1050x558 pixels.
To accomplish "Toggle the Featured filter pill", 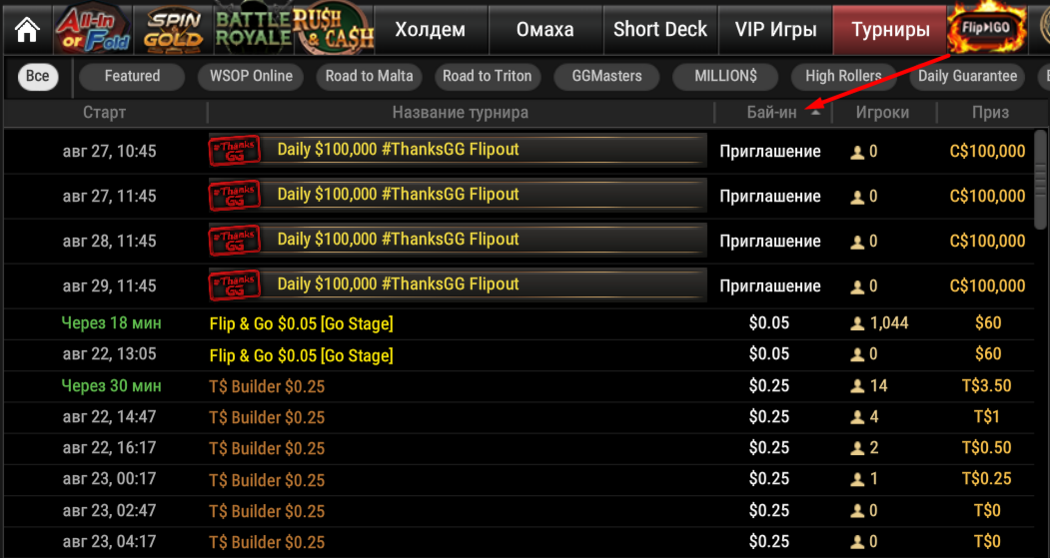I will coord(132,76).
